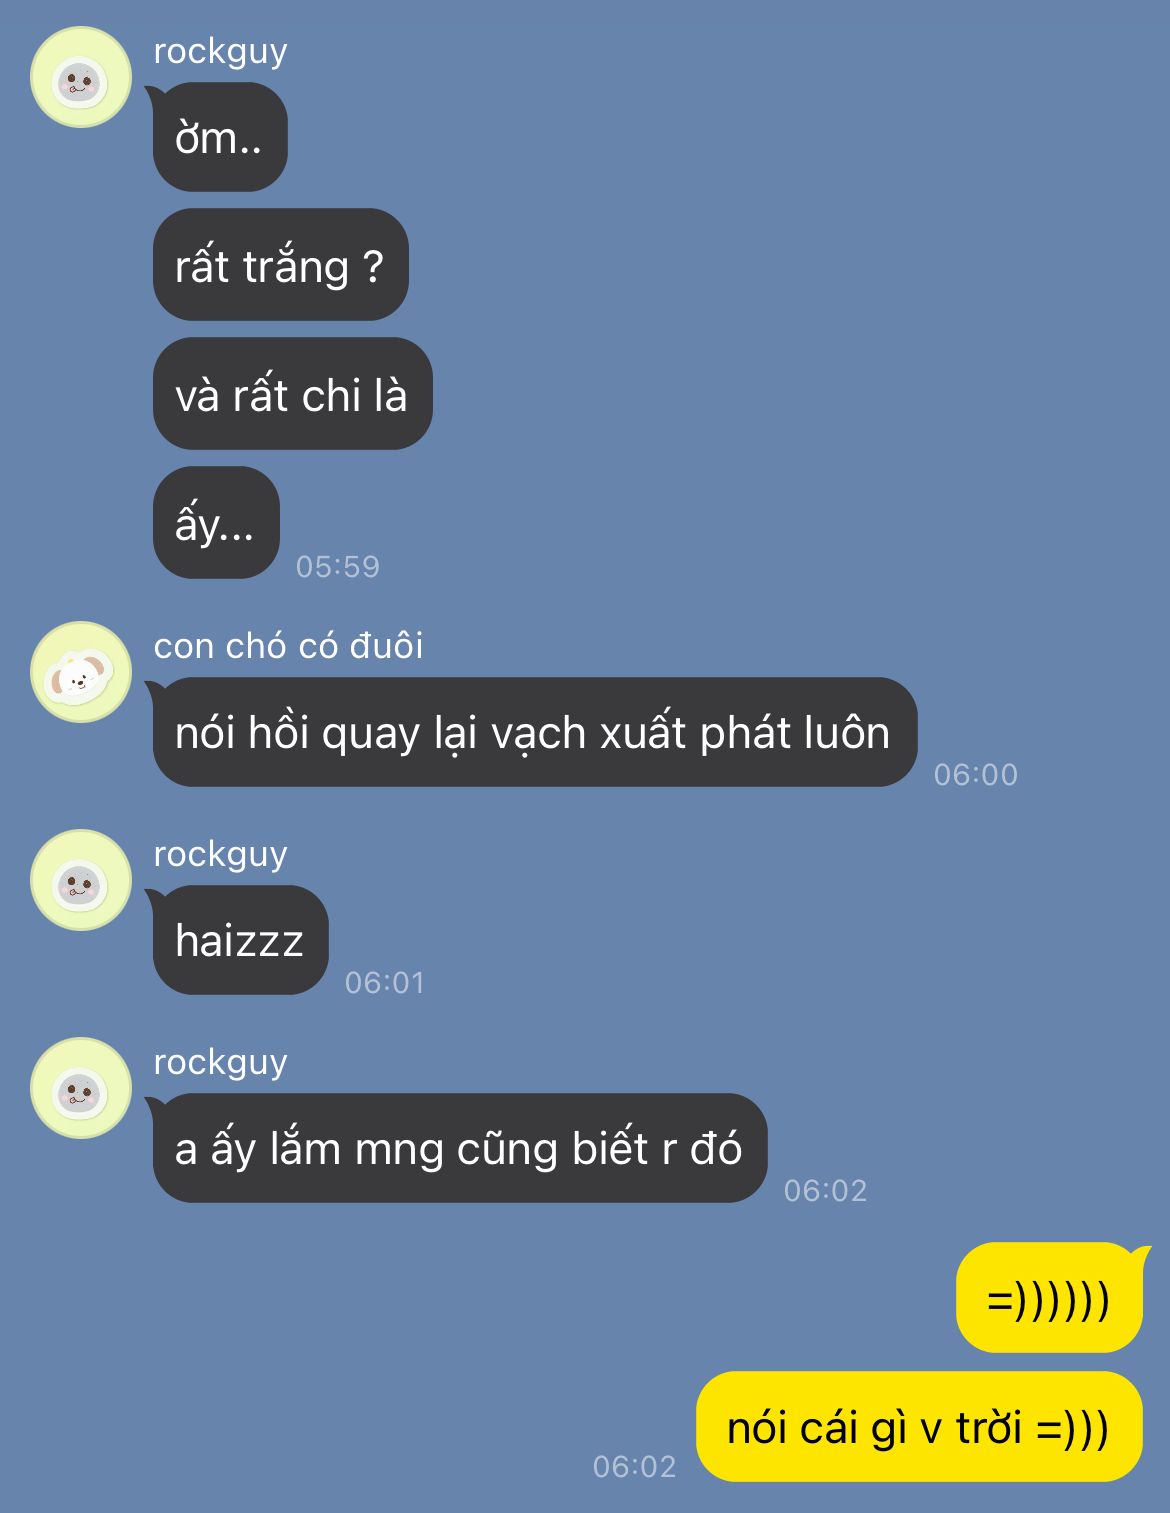Select the 'a ấy lắm mng cũng biết r đó' message
This screenshot has height=1513, width=1170.
pyautogui.click(x=460, y=1148)
